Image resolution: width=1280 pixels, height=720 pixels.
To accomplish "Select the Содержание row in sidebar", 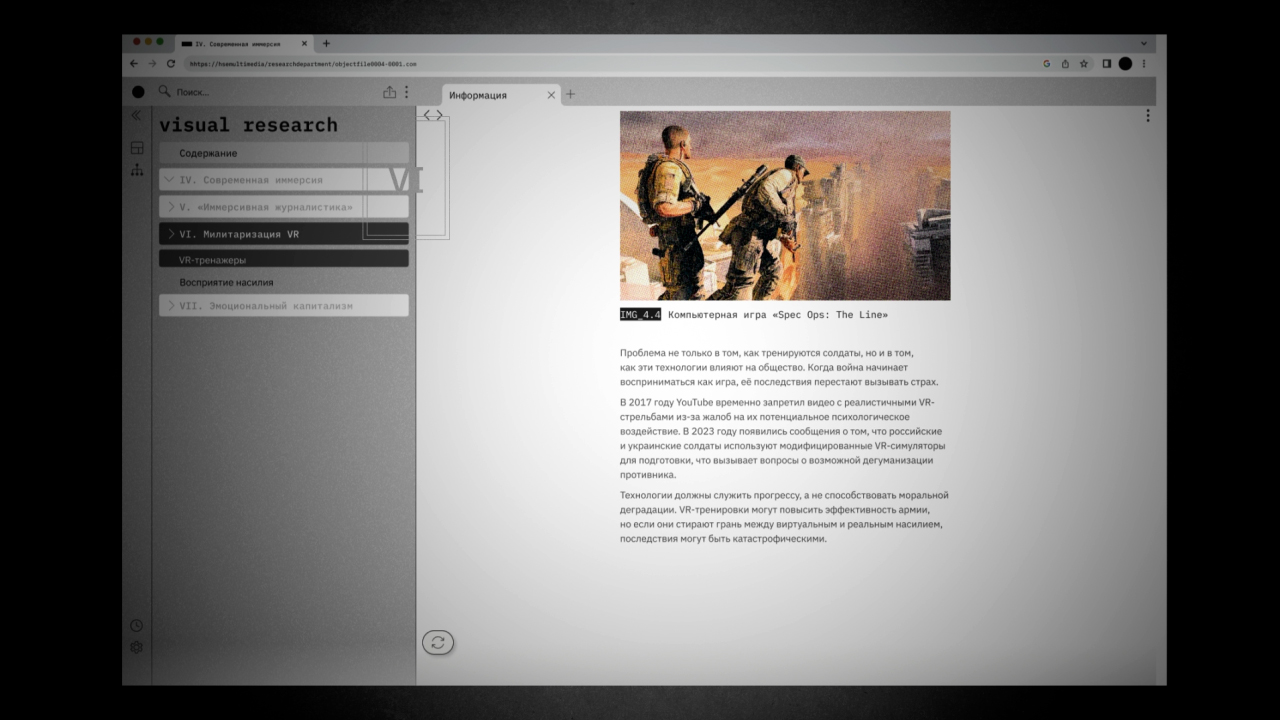I will [x=283, y=153].
